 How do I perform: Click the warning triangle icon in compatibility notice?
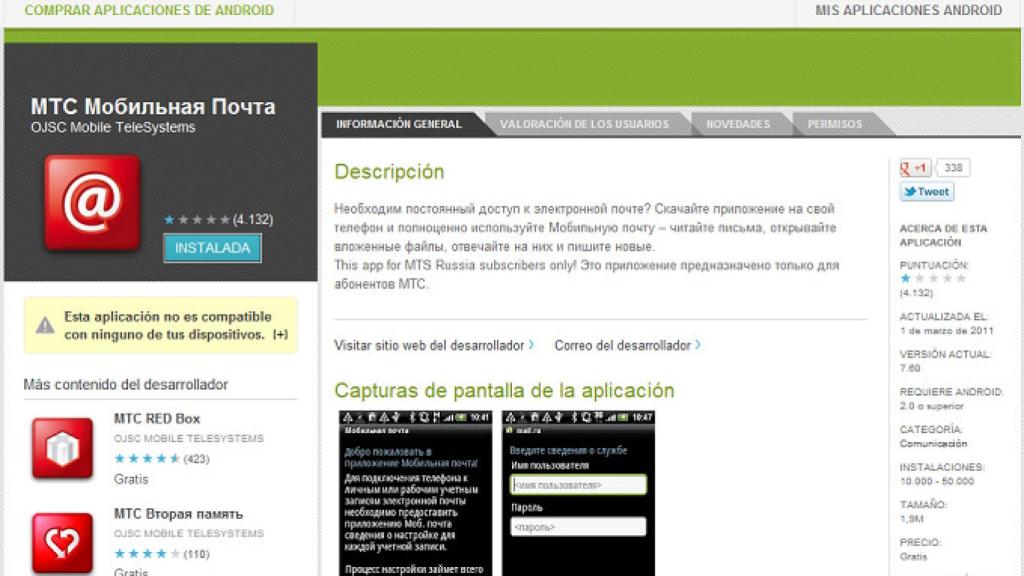tap(45, 325)
